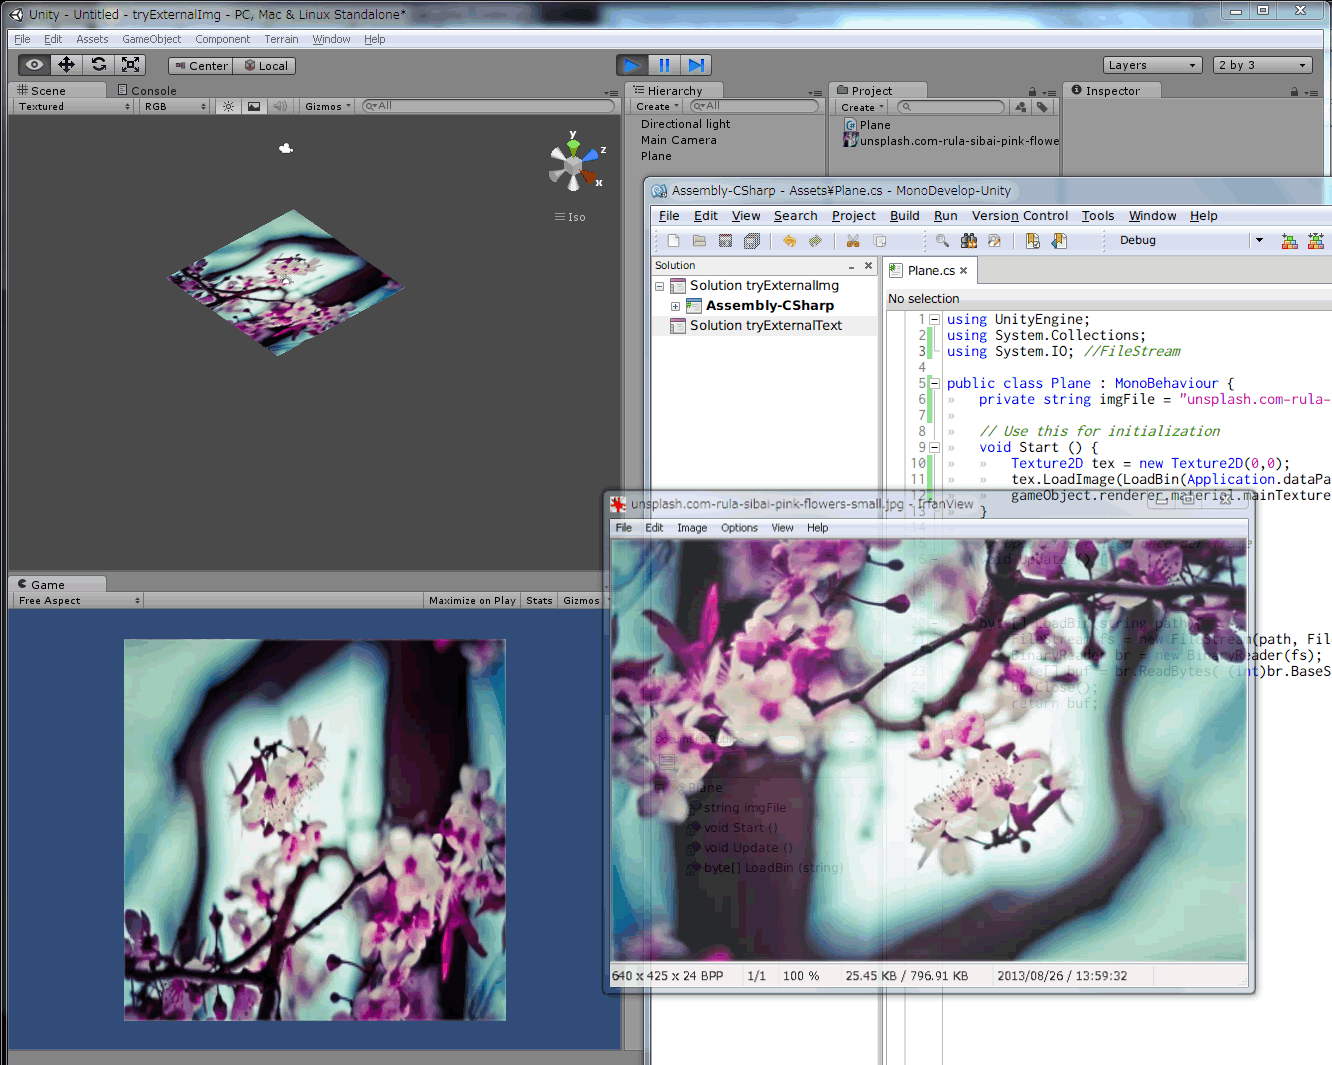Open the Unity Terrain menu

coord(281,39)
